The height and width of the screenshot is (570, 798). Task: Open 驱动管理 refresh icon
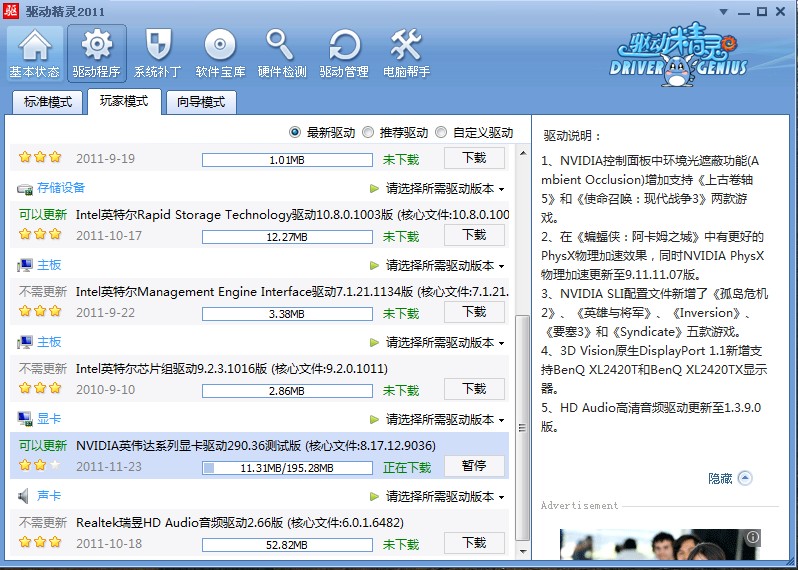[x=344, y=53]
